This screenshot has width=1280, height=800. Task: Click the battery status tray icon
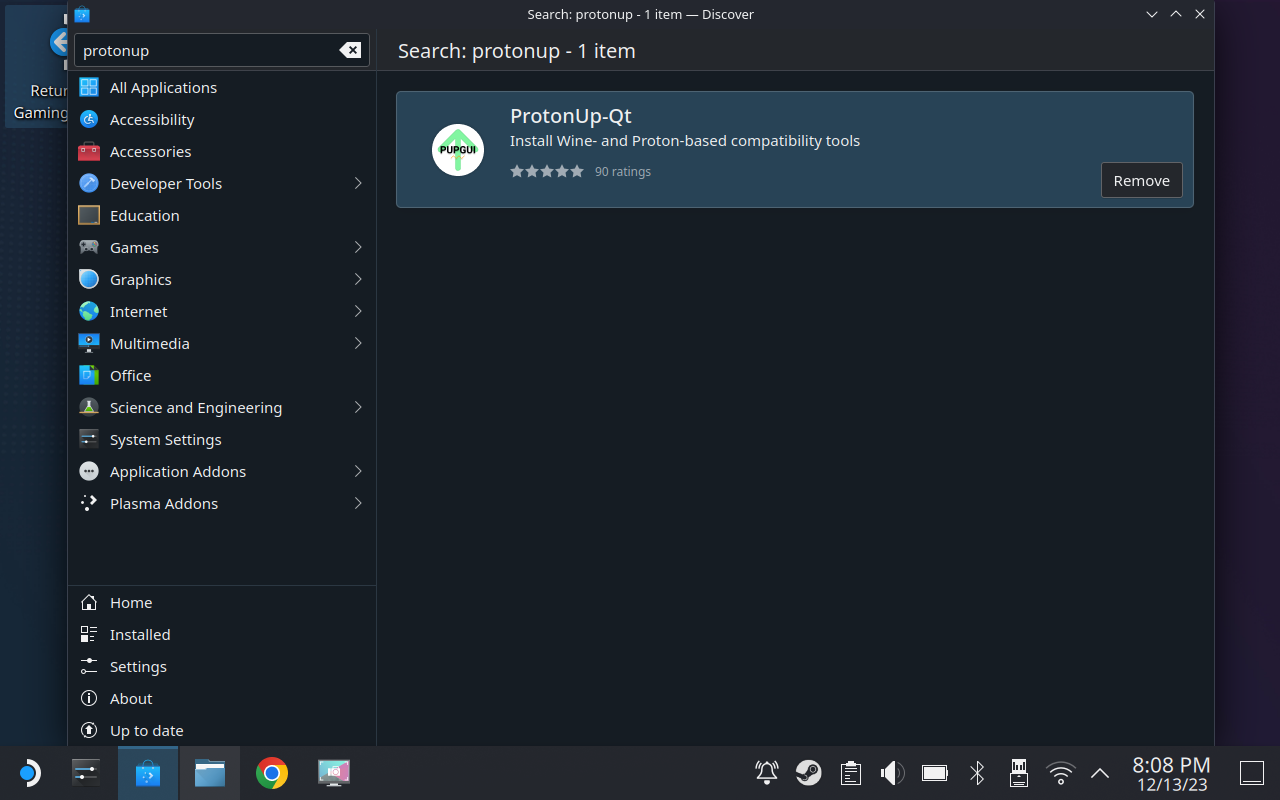(x=935, y=773)
